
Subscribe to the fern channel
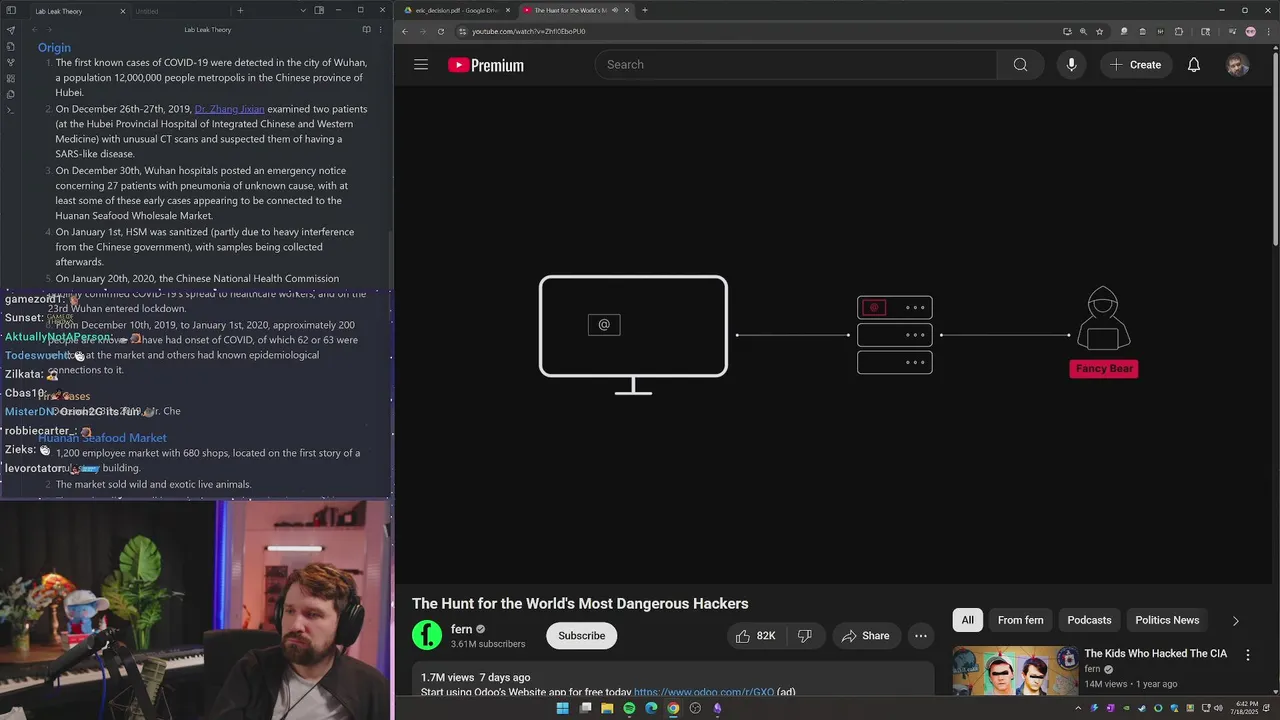point(581,636)
